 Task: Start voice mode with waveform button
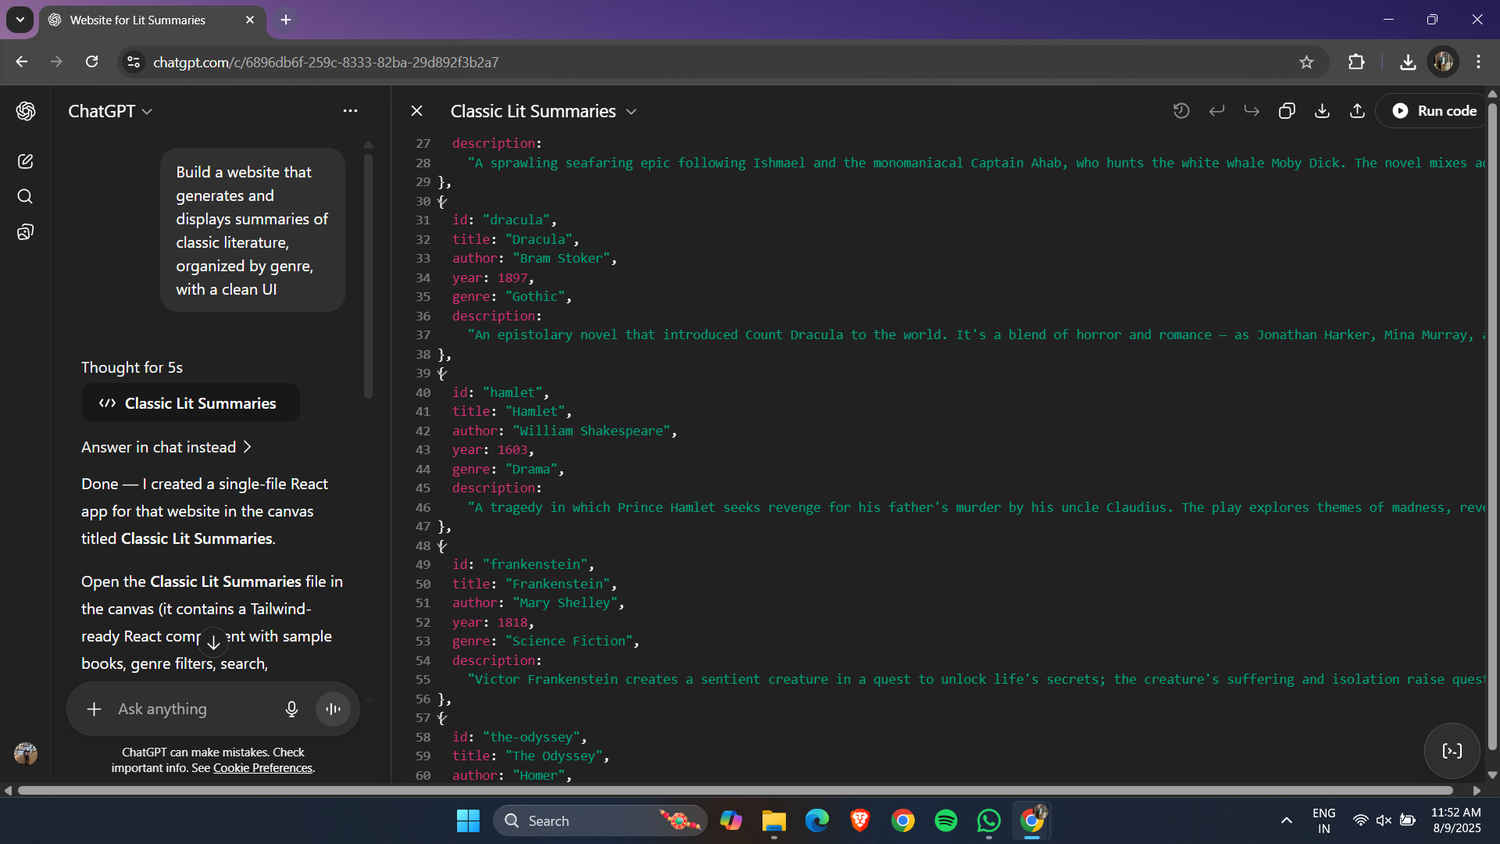(333, 709)
